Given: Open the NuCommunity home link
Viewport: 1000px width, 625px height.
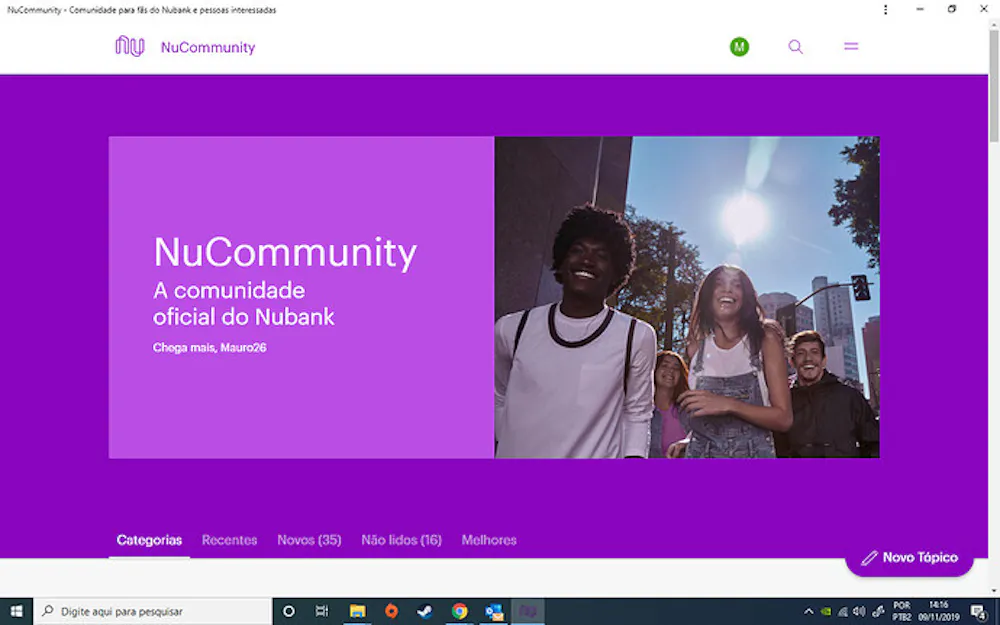Looking at the screenshot, I should pos(208,47).
